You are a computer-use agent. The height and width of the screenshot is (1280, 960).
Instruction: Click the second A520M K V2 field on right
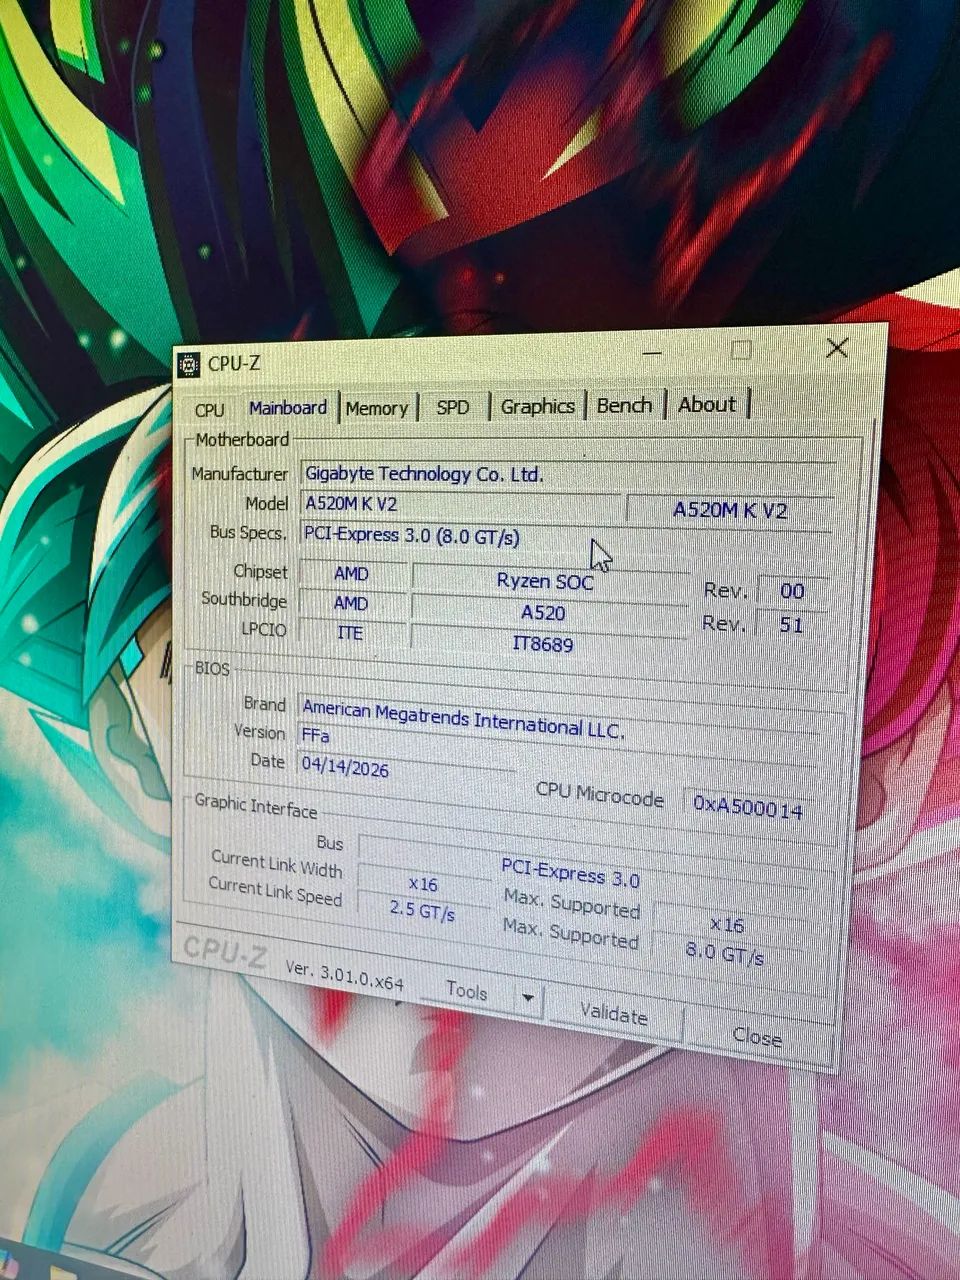click(730, 510)
